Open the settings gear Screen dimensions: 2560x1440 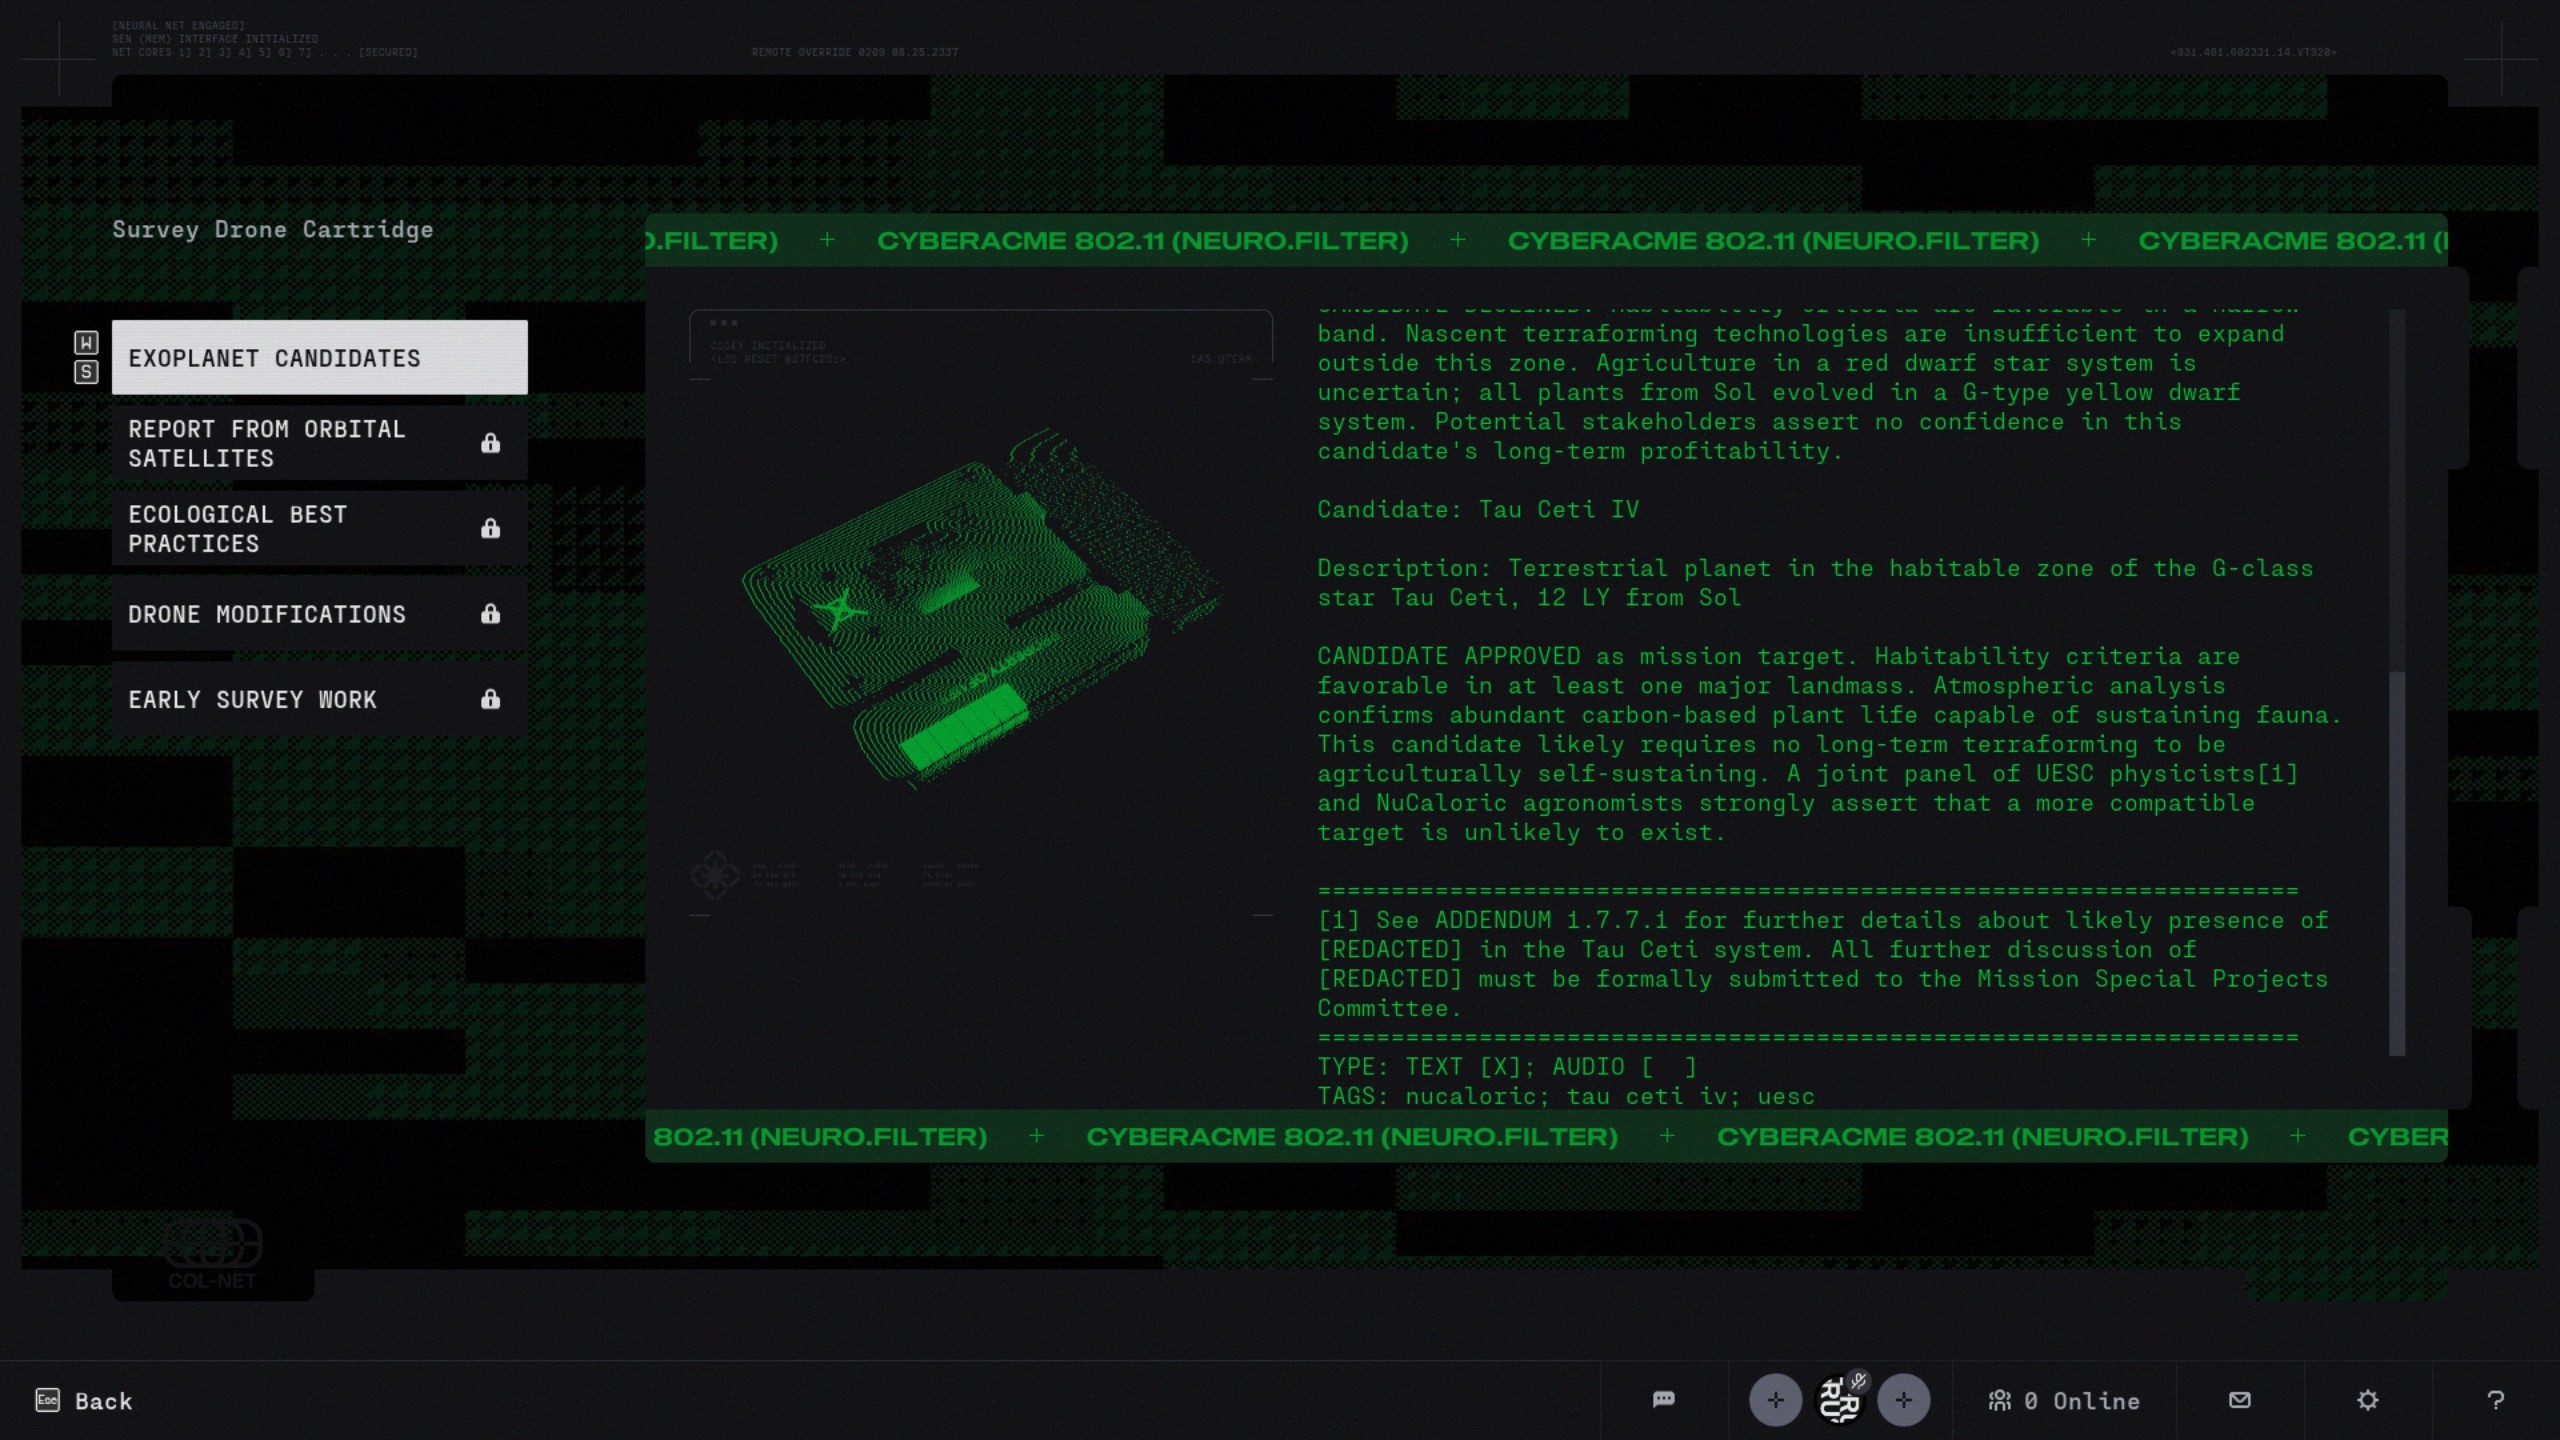[x=2367, y=1400]
